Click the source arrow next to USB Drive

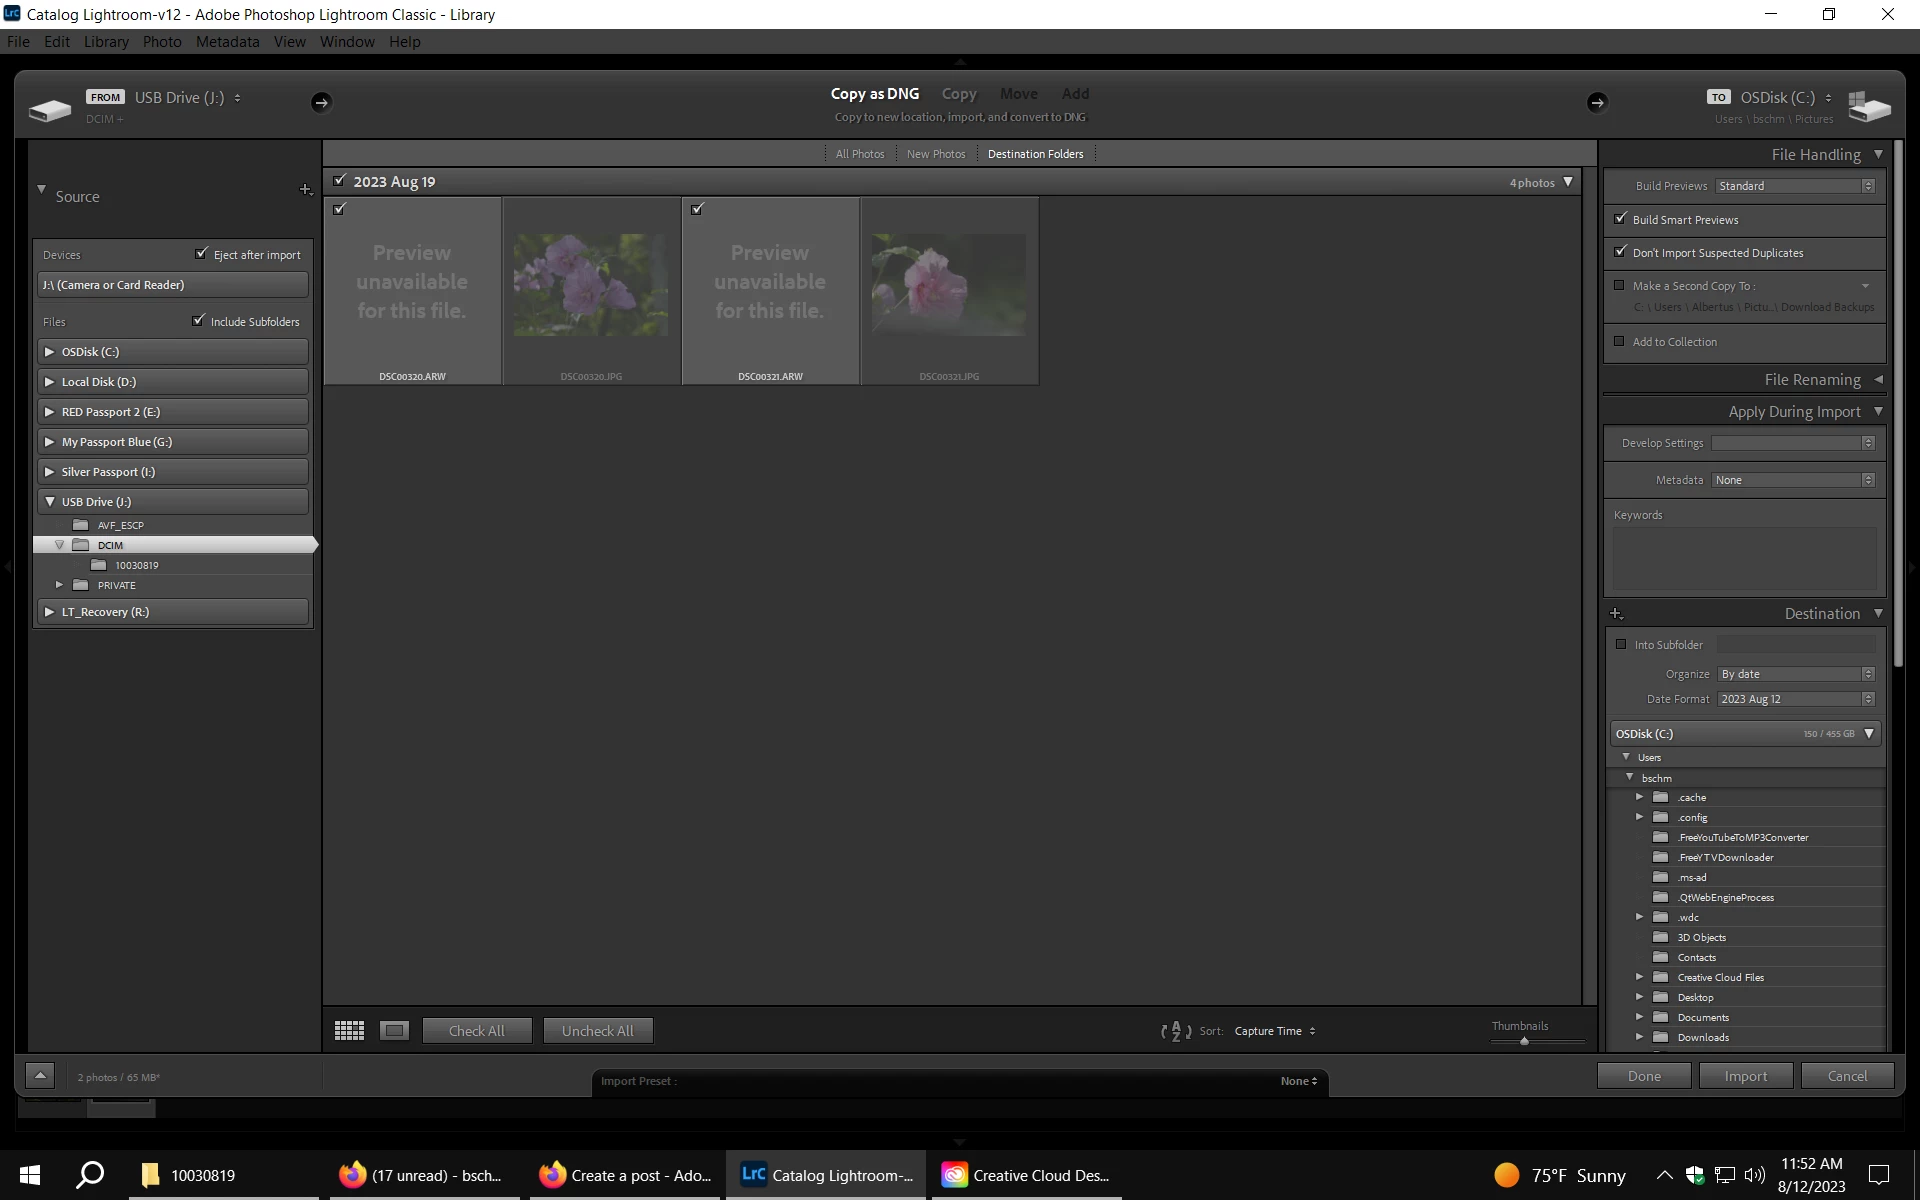[320, 102]
